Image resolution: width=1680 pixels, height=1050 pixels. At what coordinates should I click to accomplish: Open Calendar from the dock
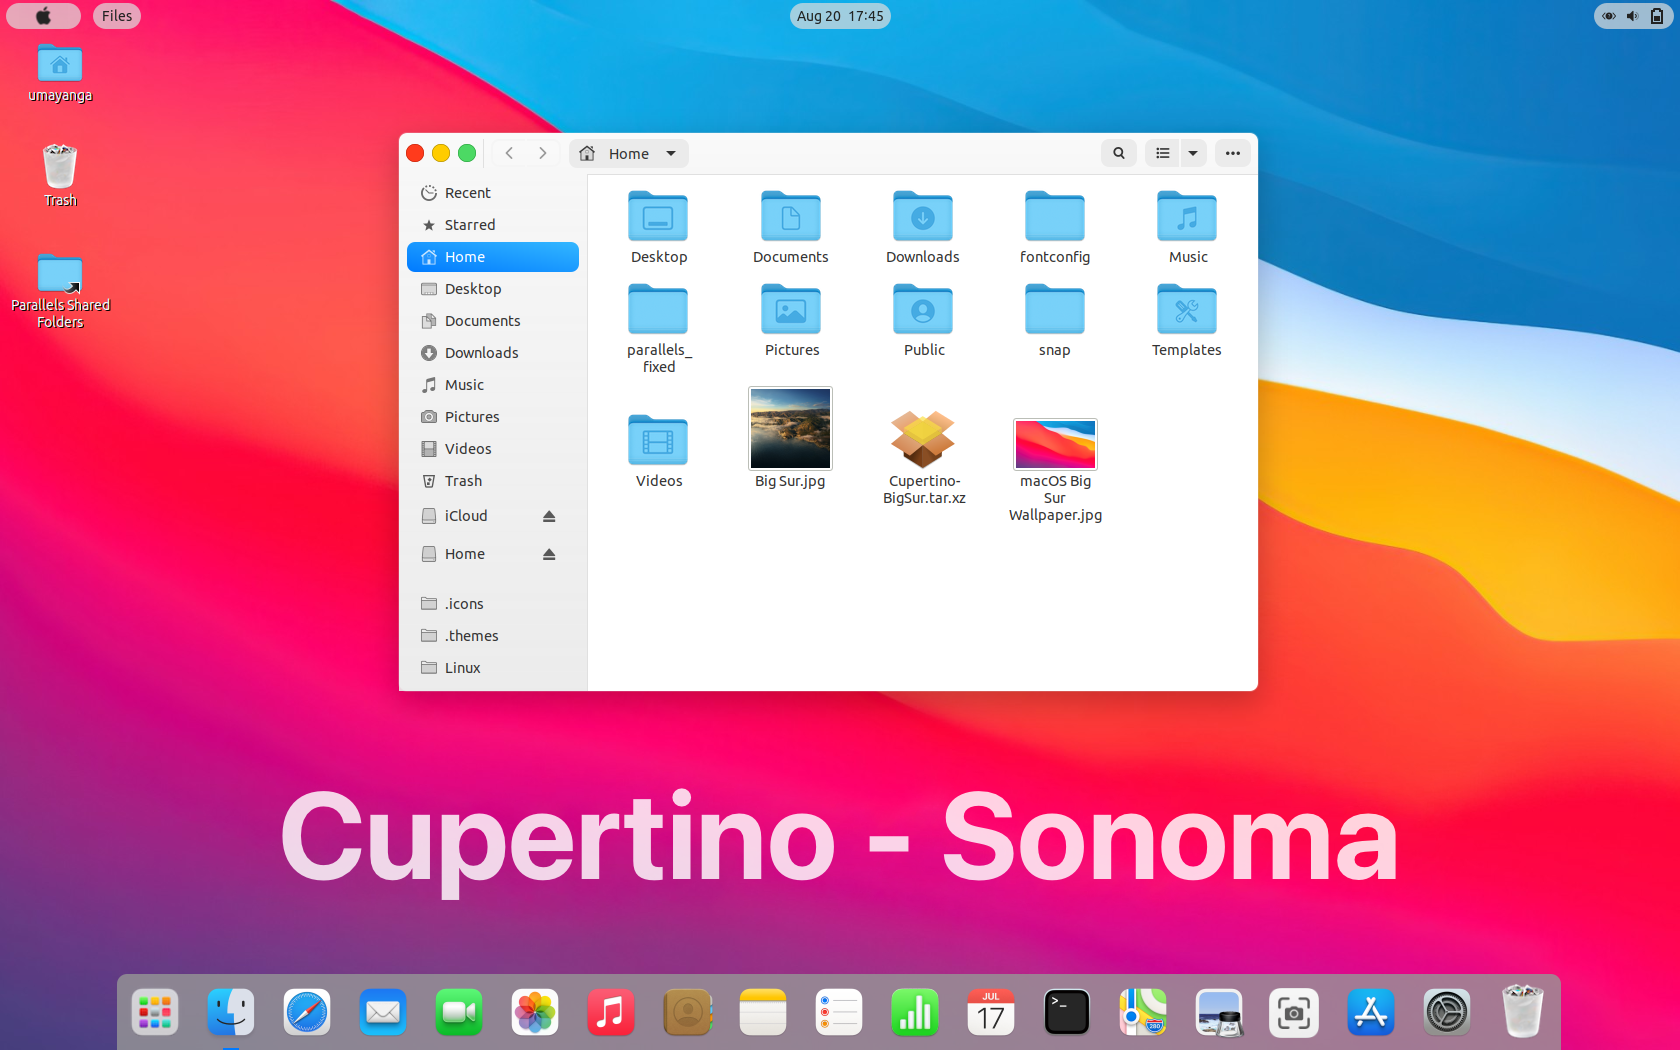(x=991, y=1013)
